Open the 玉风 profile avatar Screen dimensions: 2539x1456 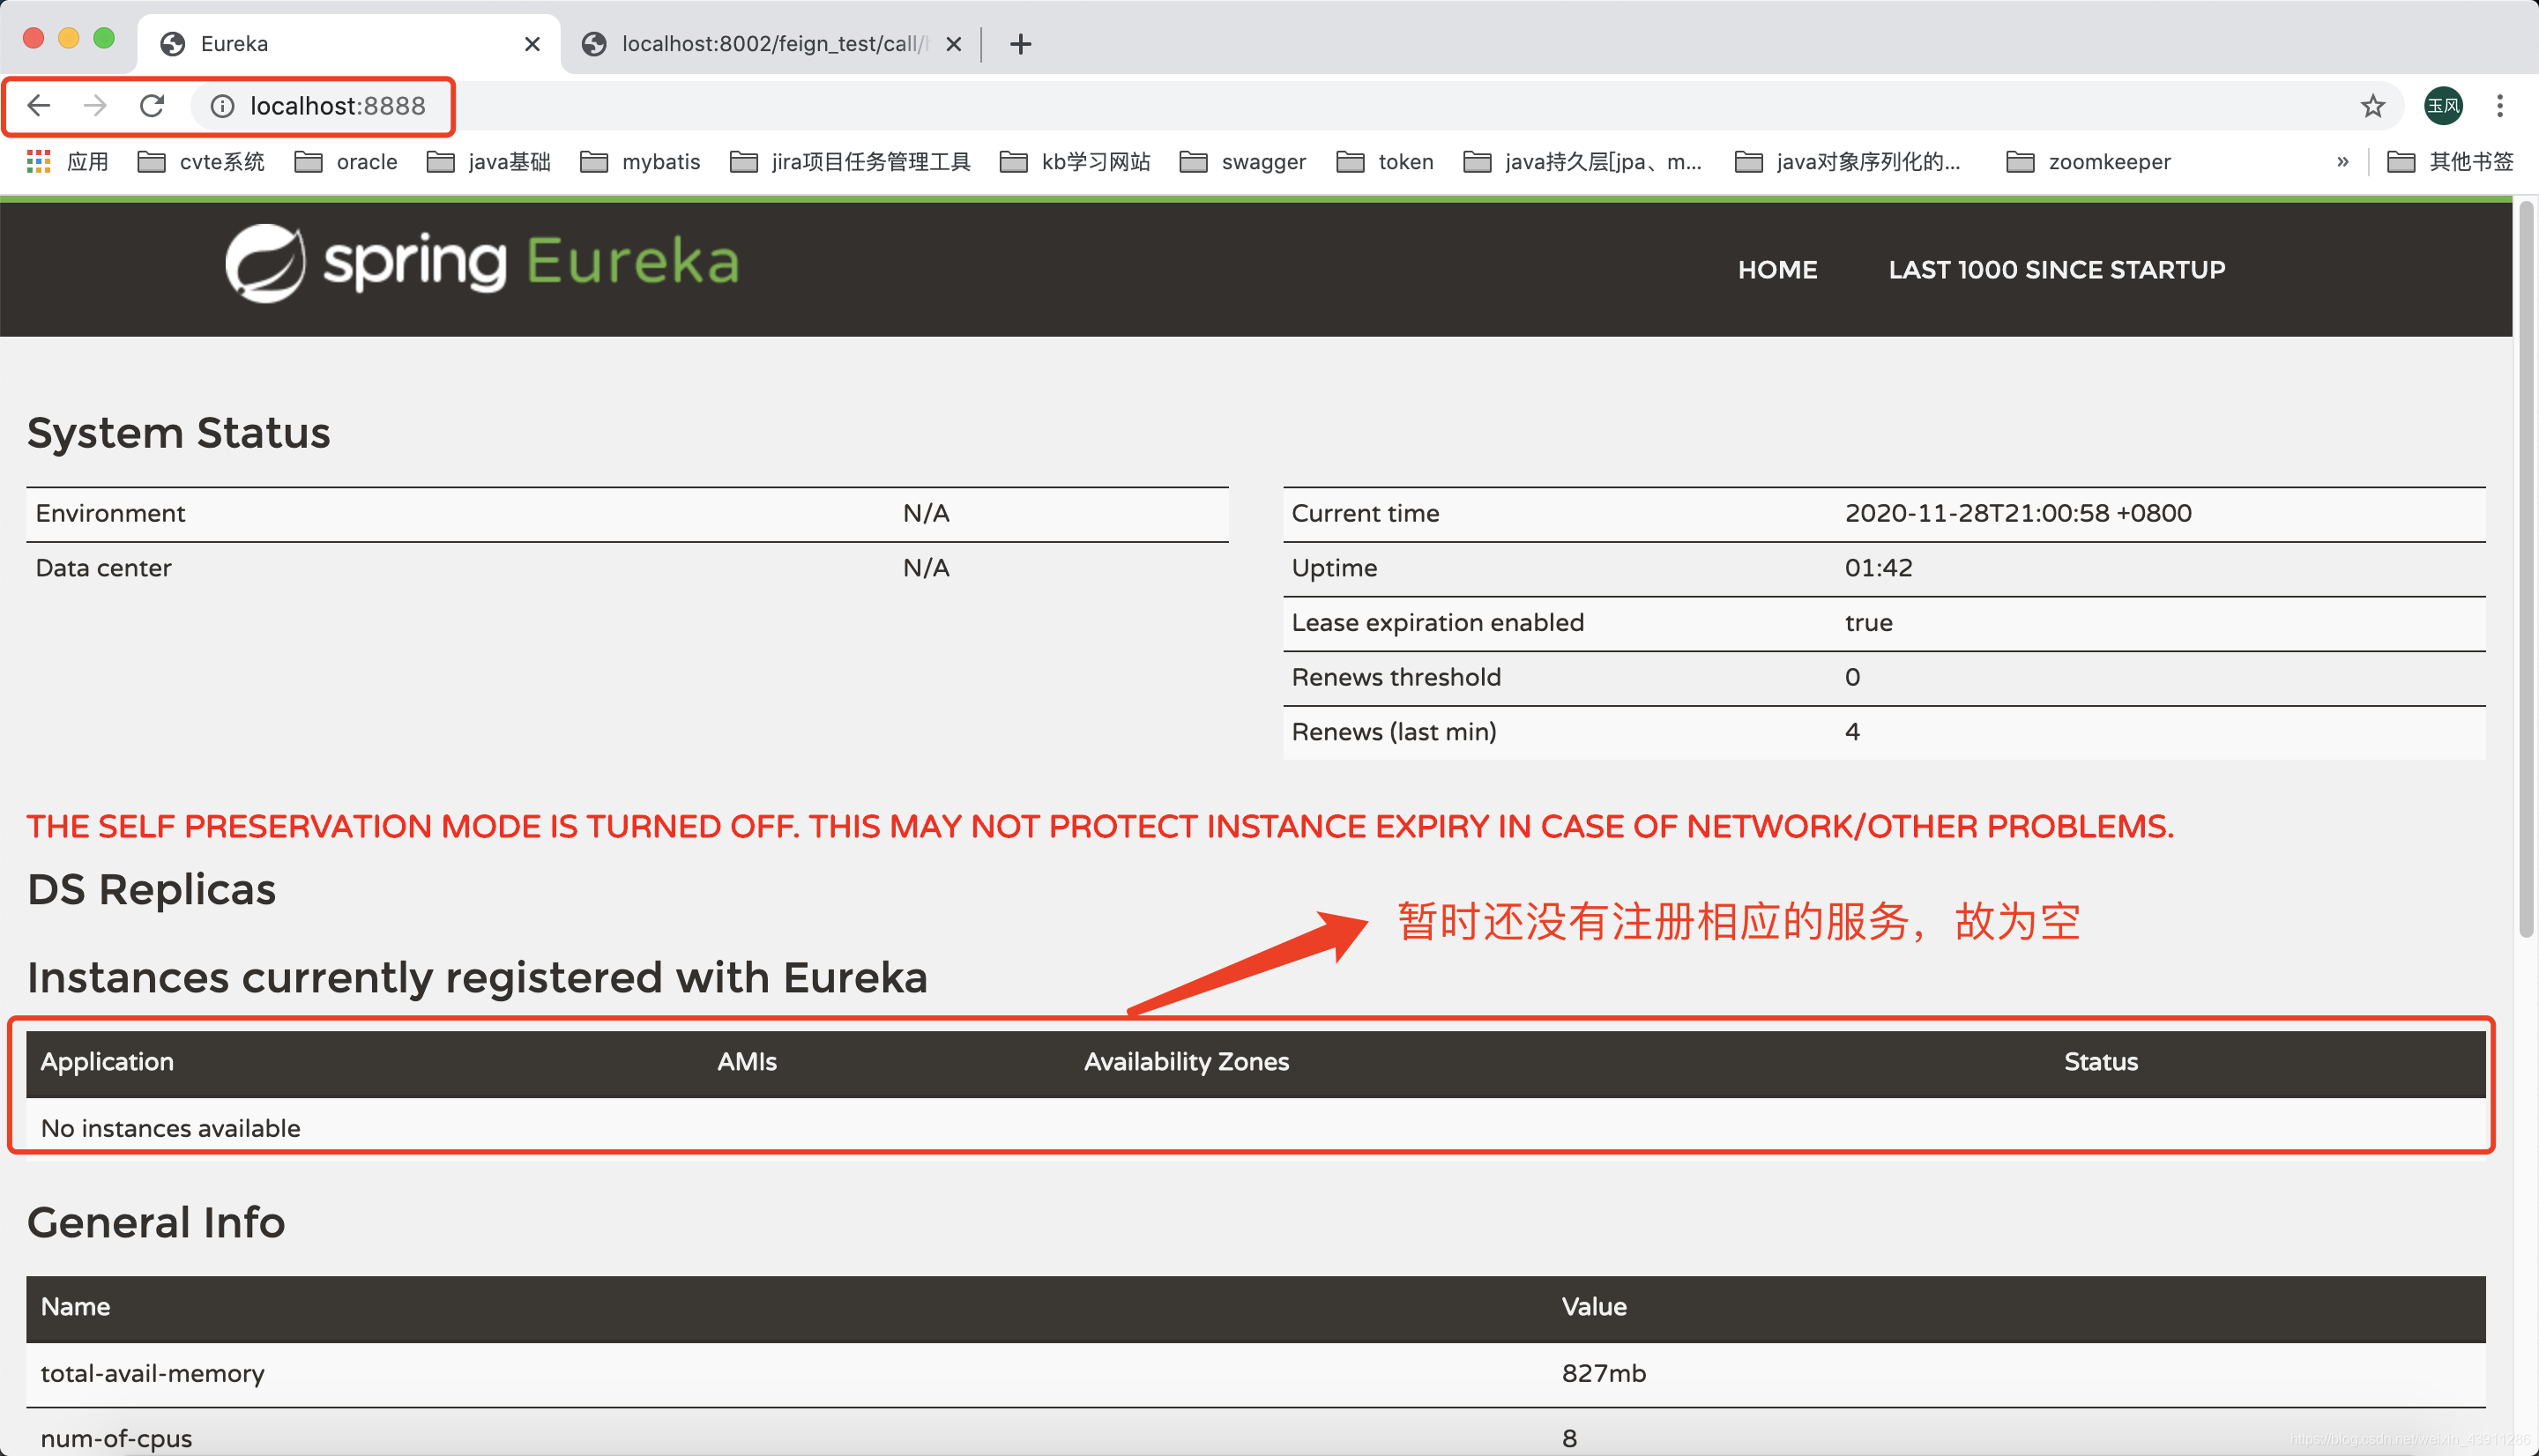tap(2443, 105)
